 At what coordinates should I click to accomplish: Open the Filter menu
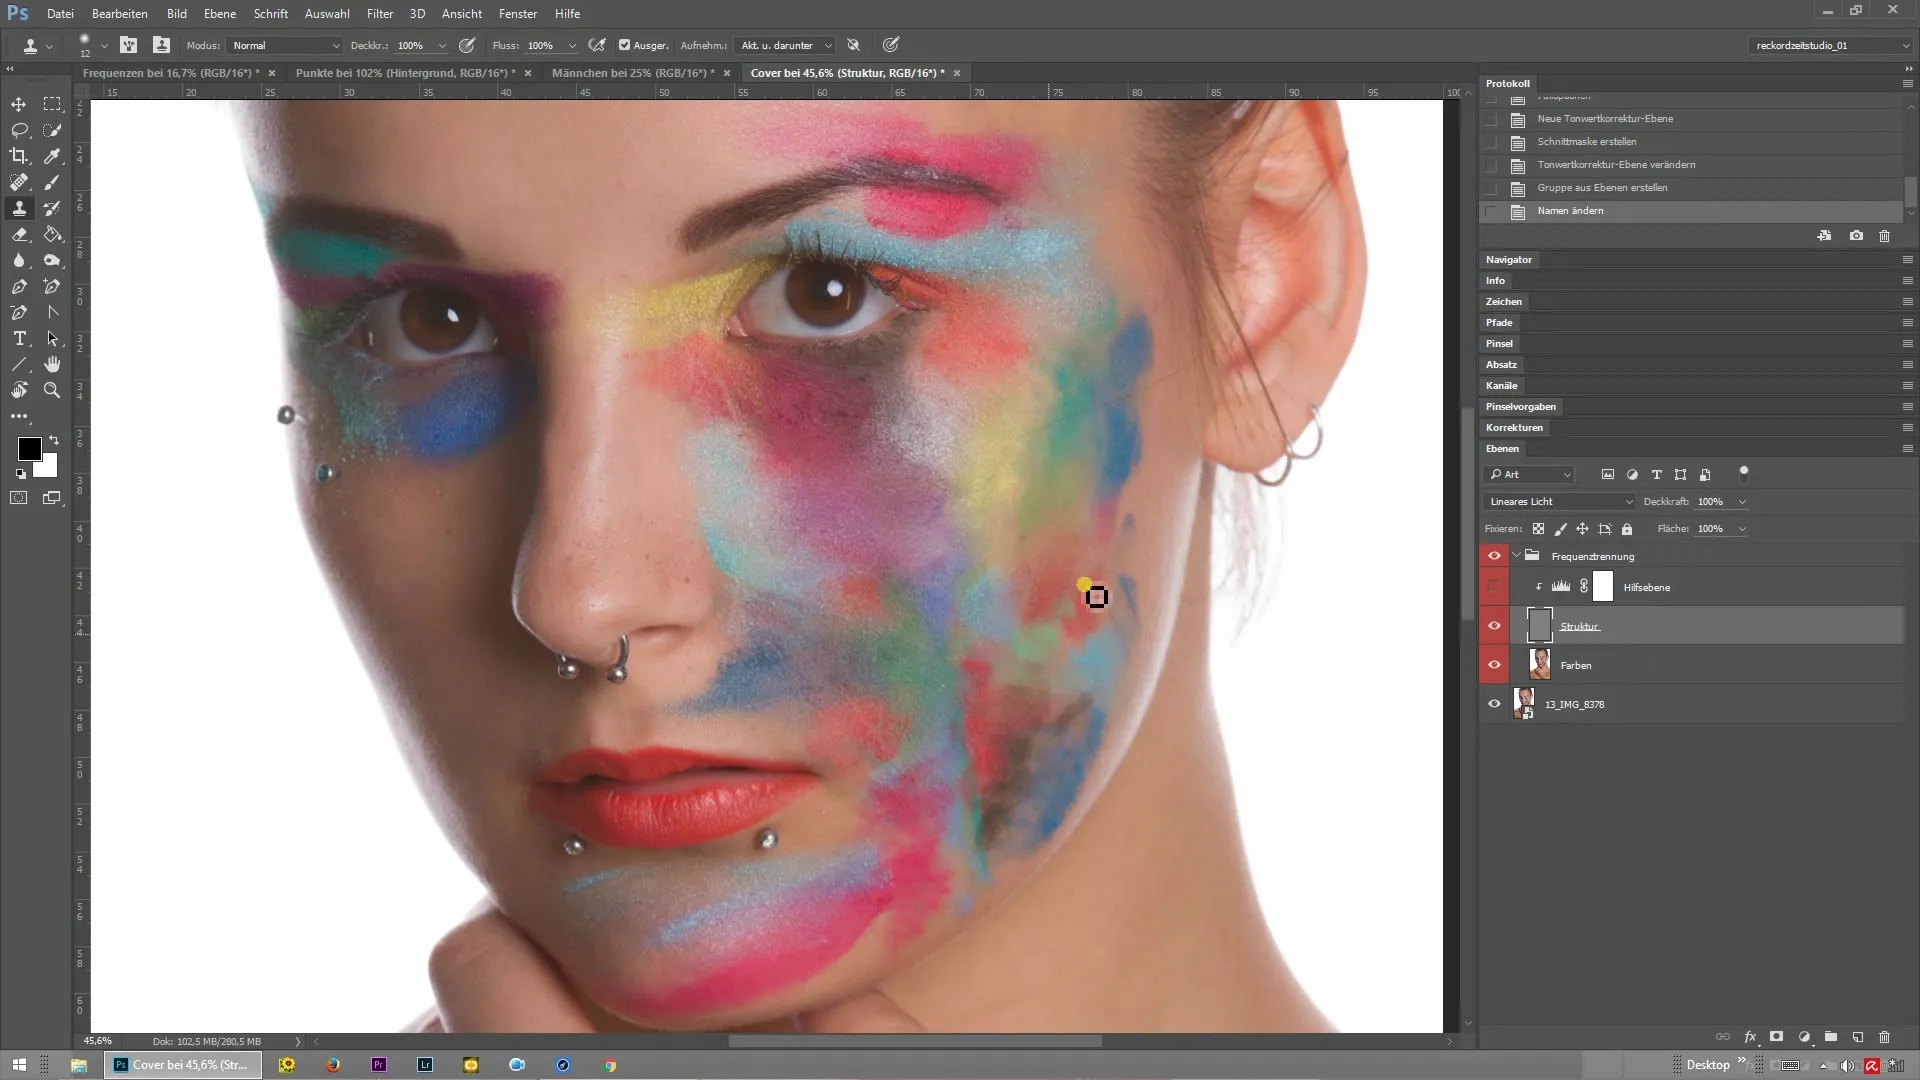pyautogui.click(x=380, y=14)
